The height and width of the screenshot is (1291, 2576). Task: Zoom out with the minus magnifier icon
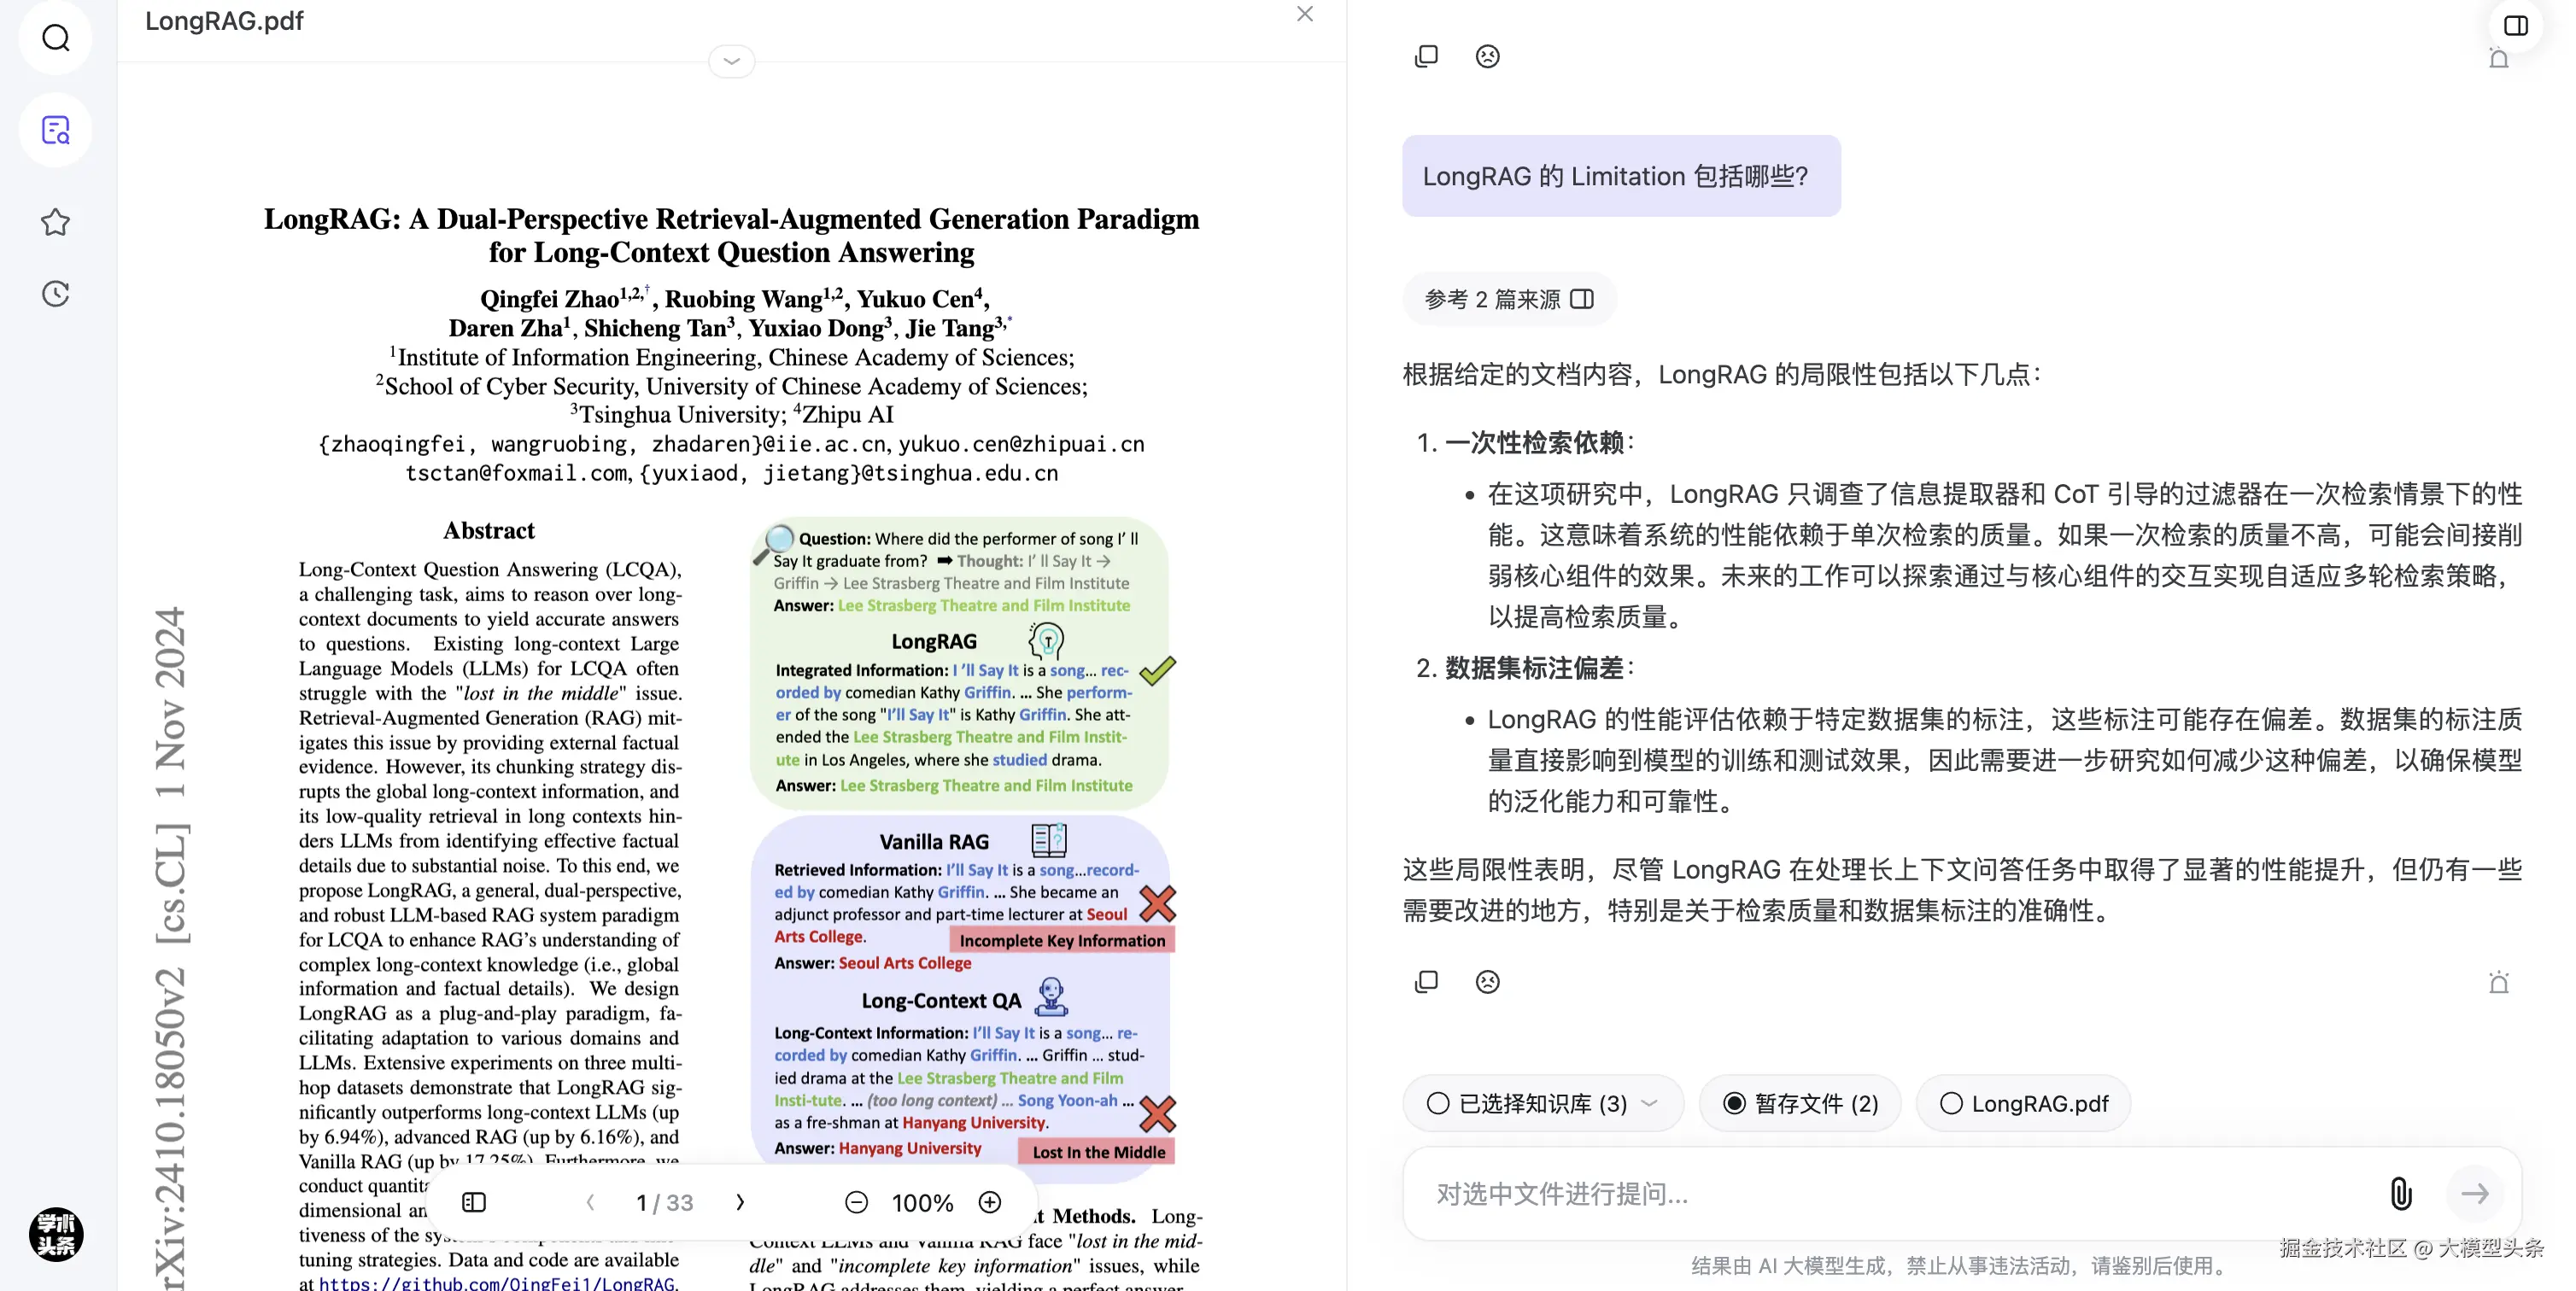click(856, 1202)
